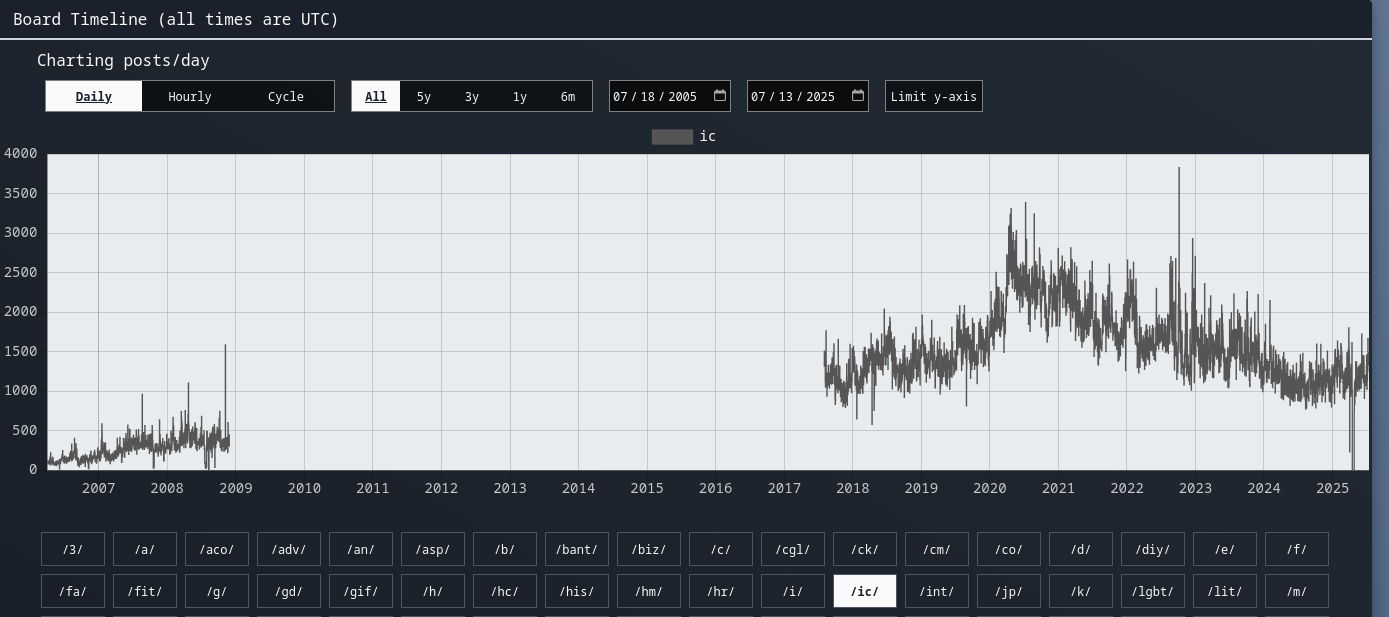1389x617 pixels.
Task: Select the /cgl/ board
Action: (793, 549)
